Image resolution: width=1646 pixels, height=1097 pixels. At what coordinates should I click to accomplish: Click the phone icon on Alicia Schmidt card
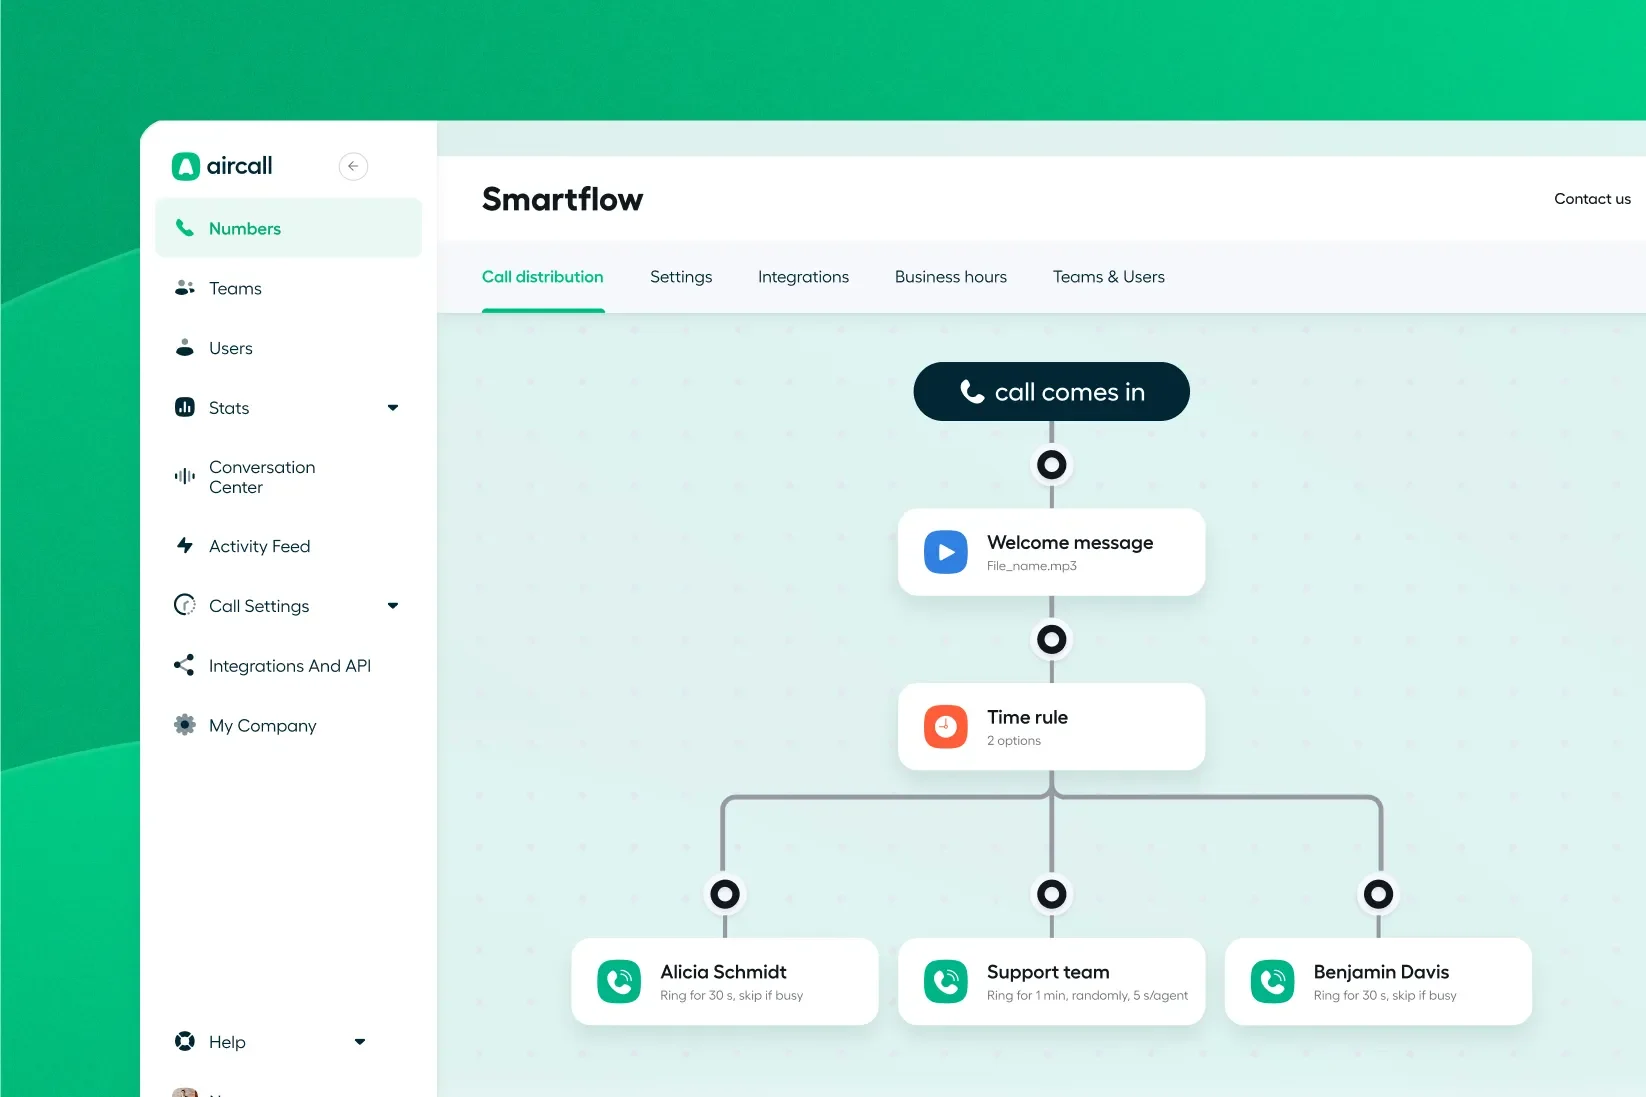tap(619, 982)
